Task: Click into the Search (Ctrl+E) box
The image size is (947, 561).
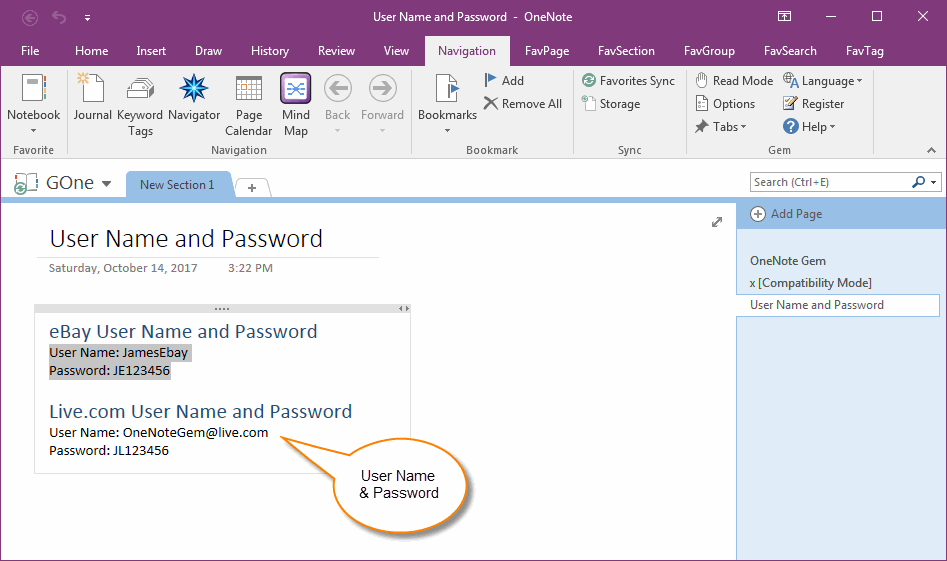Action: (x=830, y=182)
